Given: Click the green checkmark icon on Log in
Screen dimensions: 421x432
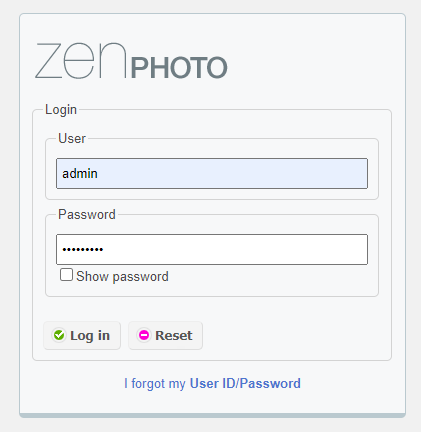Looking at the screenshot, I should [x=59, y=335].
